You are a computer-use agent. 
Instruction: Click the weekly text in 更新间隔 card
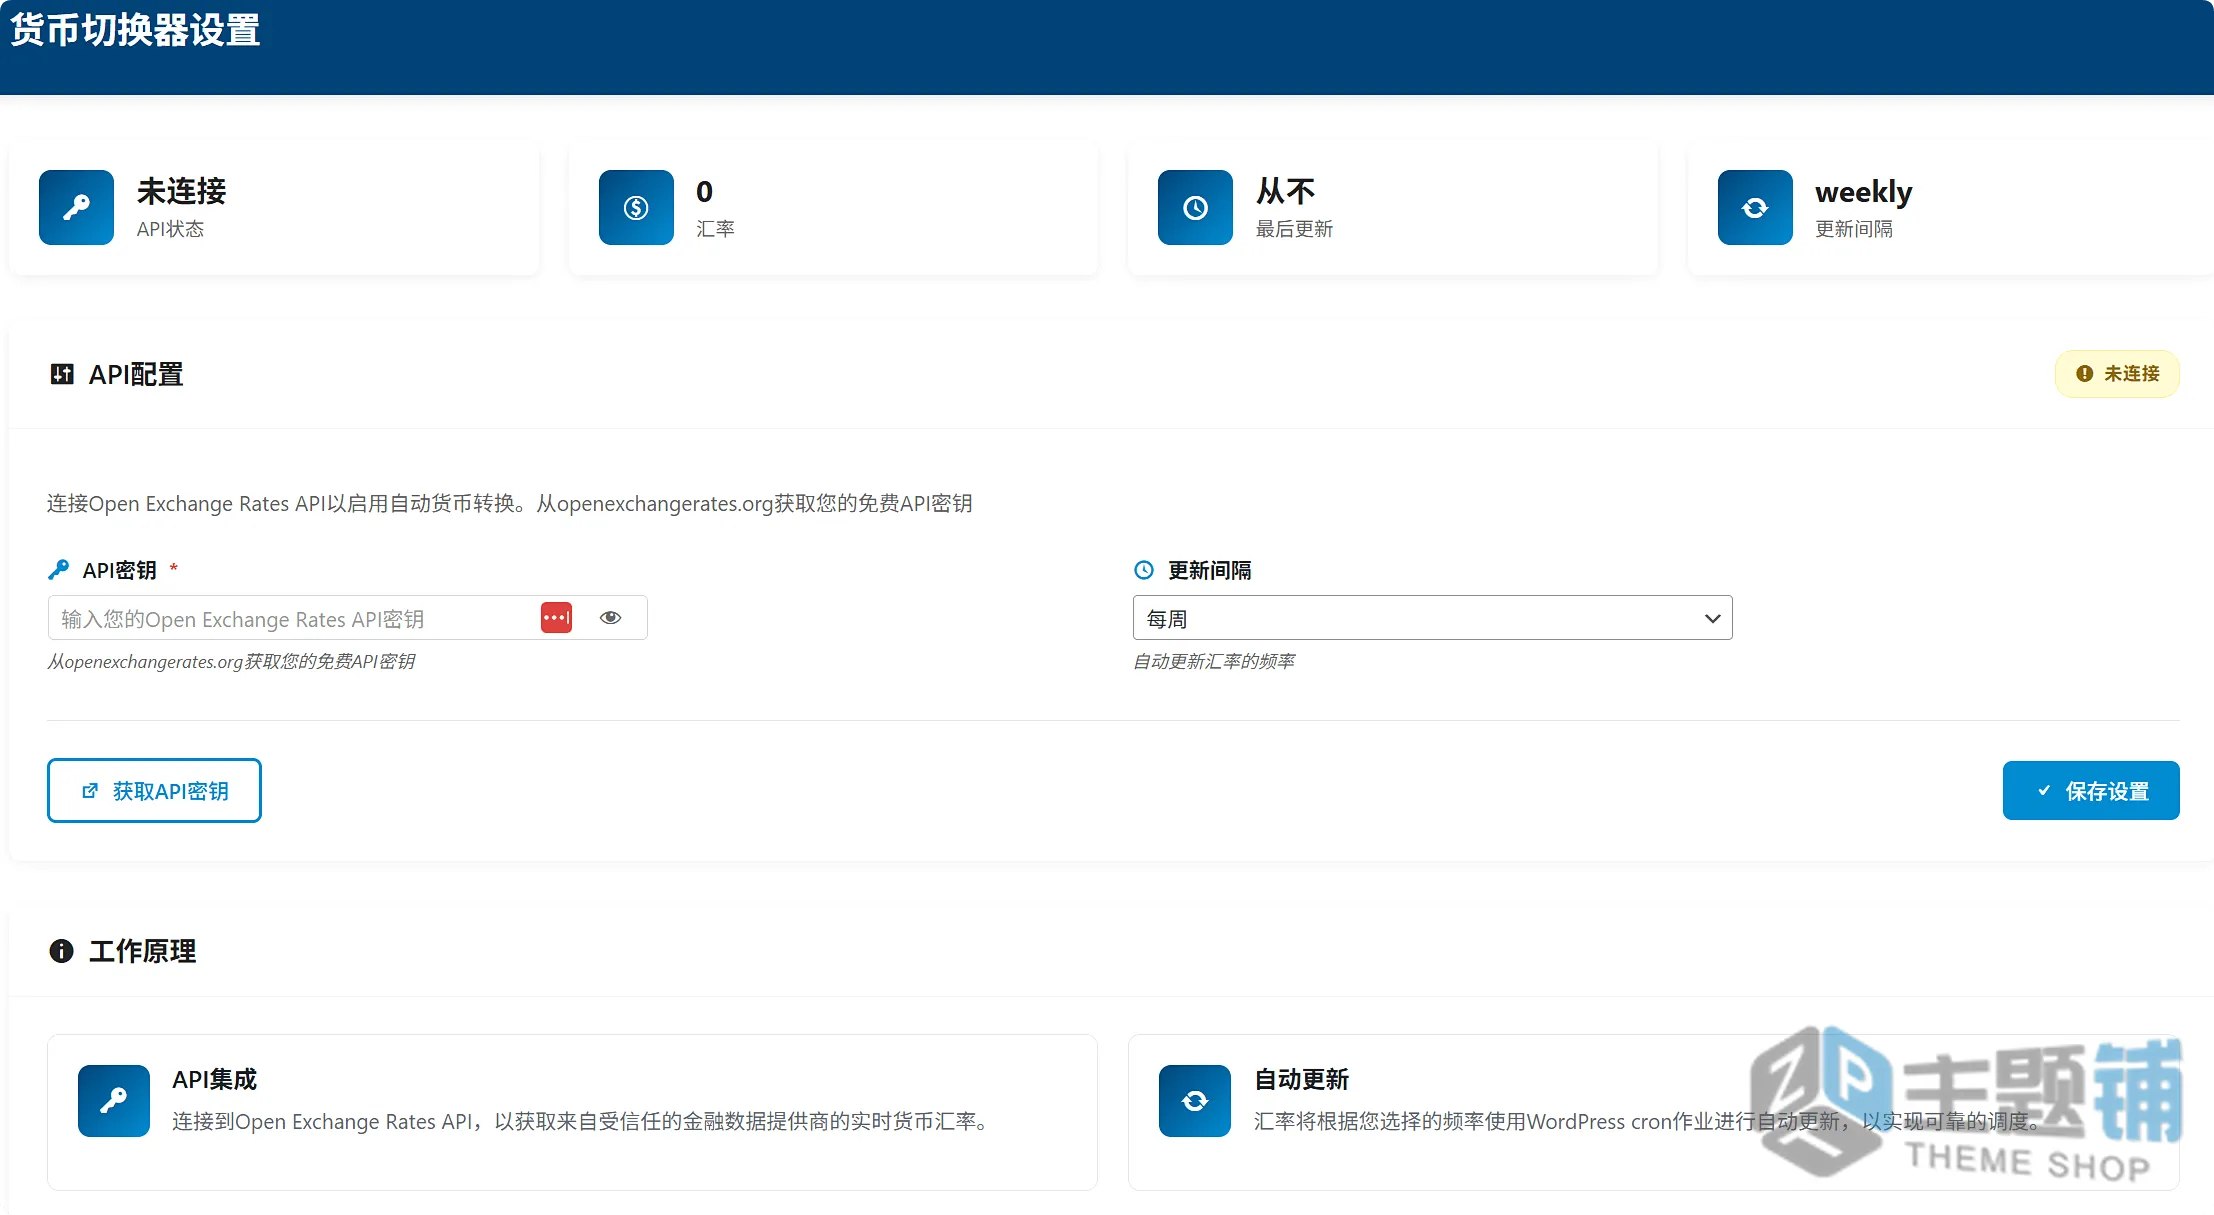(1863, 192)
